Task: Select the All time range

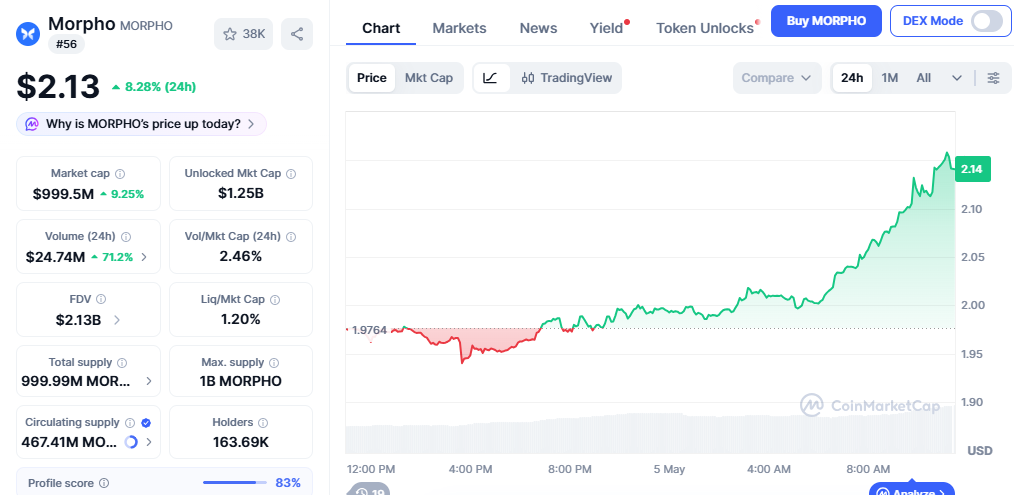Action: pyautogui.click(x=923, y=78)
